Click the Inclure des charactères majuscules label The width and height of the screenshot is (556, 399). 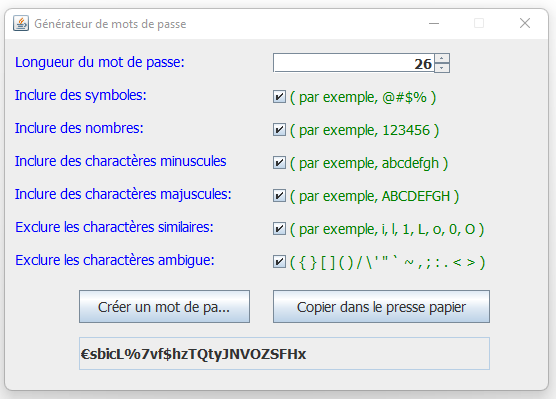click(x=123, y=194)
